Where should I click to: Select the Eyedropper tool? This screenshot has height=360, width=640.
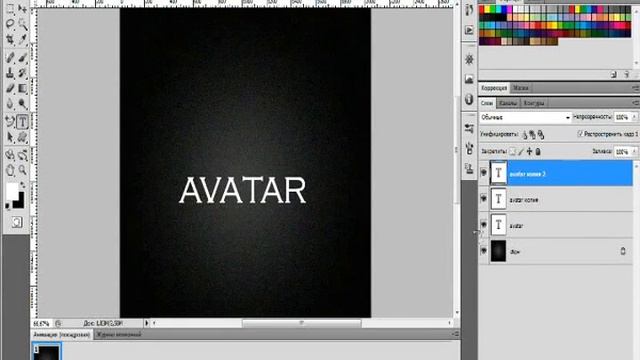[23, 40]
